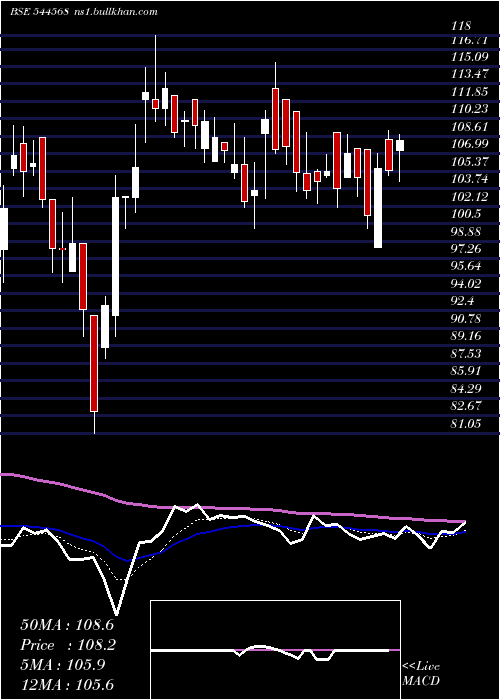Click the 95.64 price axis label

tap(466, 267)
